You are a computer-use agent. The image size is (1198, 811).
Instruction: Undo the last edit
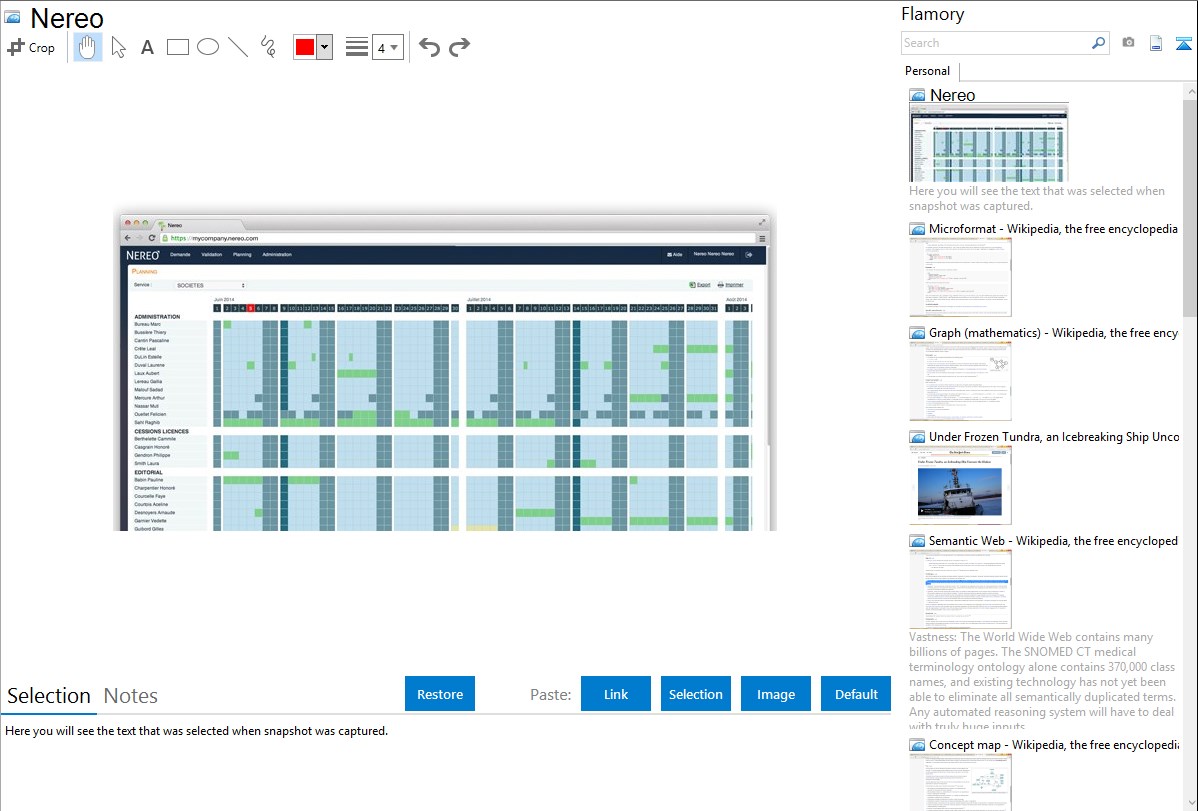[429, 47]
